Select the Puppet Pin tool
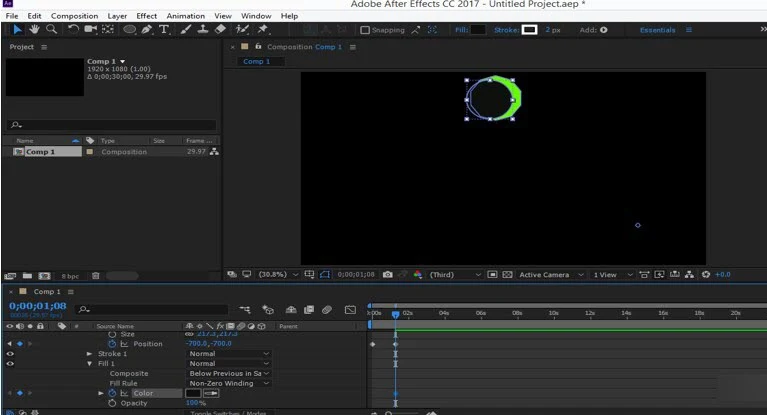Screen dimensions: 767x415 click(263, 29)
